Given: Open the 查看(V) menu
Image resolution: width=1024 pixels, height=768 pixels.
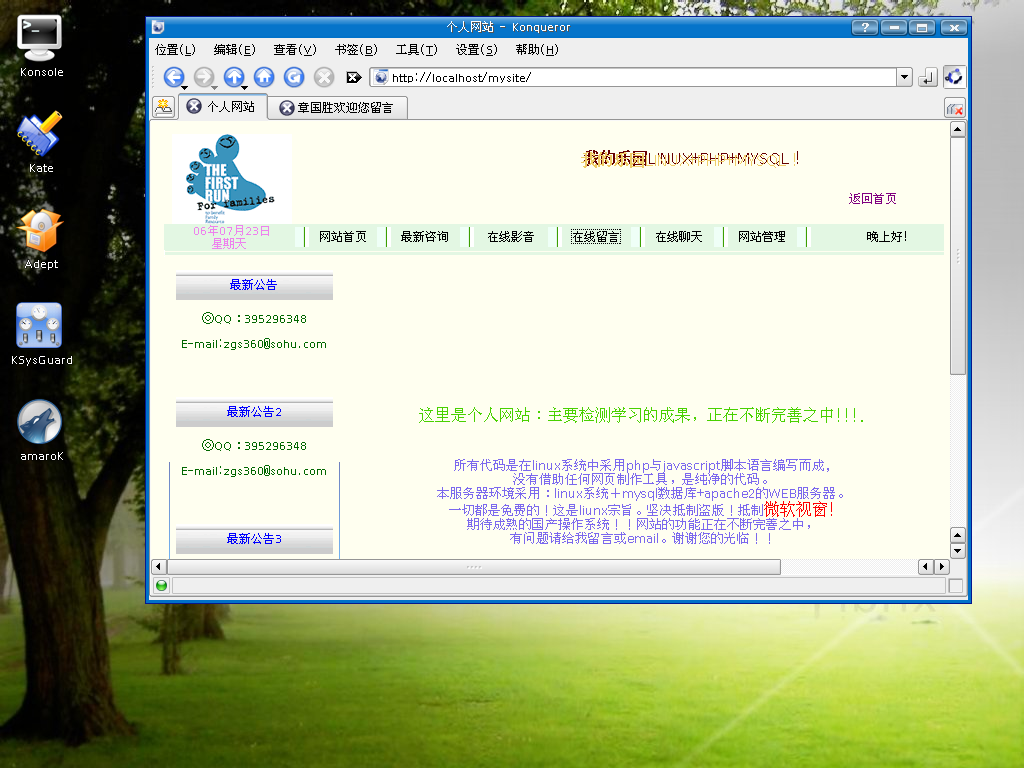Looking at the screenshot, I should pos(295,50).
